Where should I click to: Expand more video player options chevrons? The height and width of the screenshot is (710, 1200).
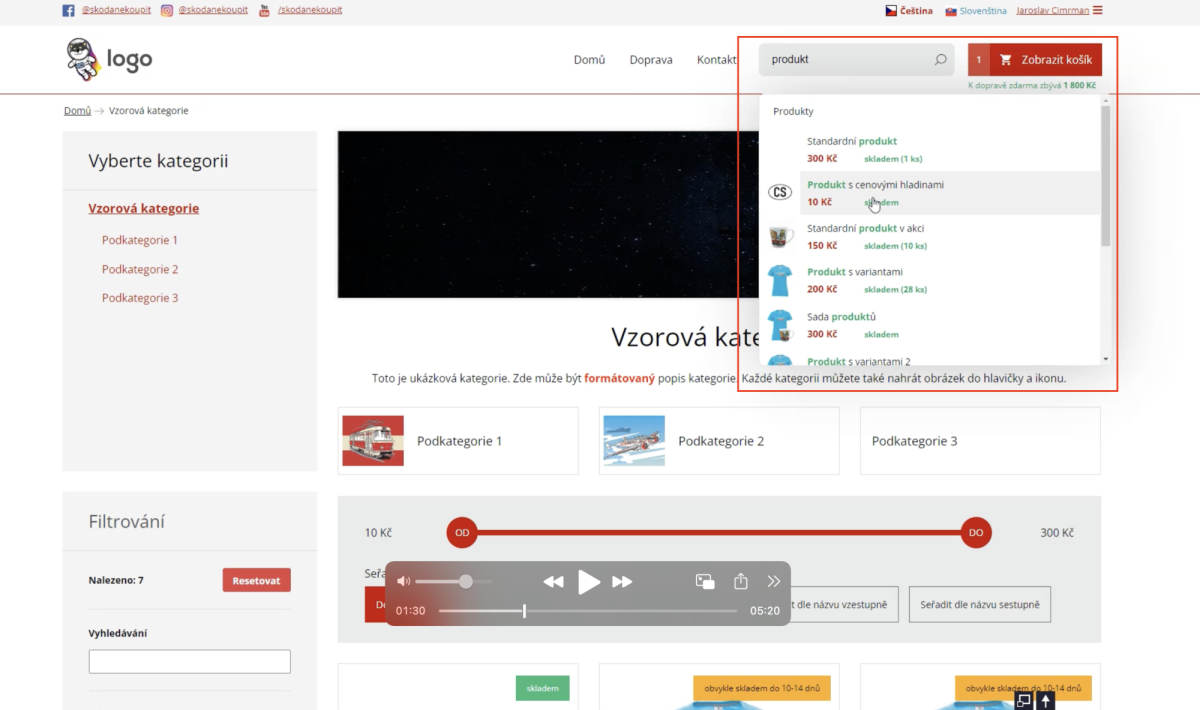point(774,581)
